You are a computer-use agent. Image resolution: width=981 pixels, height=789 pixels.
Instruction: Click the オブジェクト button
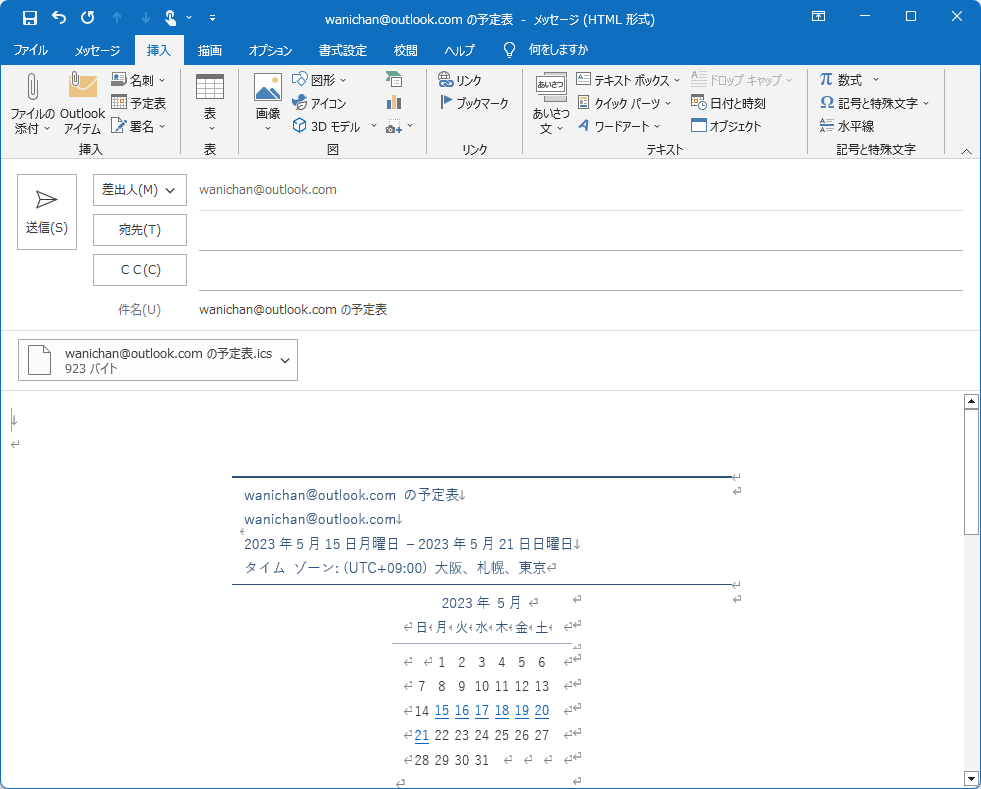coord(726,126)
